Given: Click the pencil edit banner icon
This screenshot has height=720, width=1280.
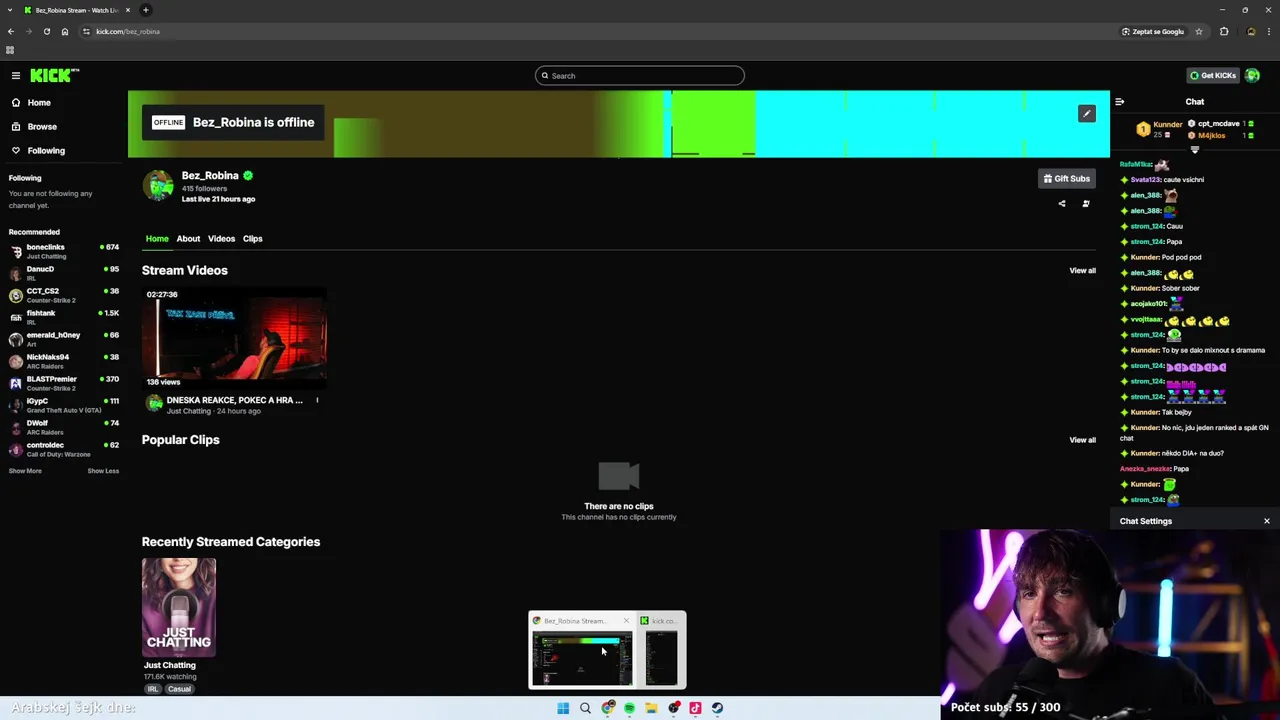Looking at the screenshot, I should point(1087,113).
